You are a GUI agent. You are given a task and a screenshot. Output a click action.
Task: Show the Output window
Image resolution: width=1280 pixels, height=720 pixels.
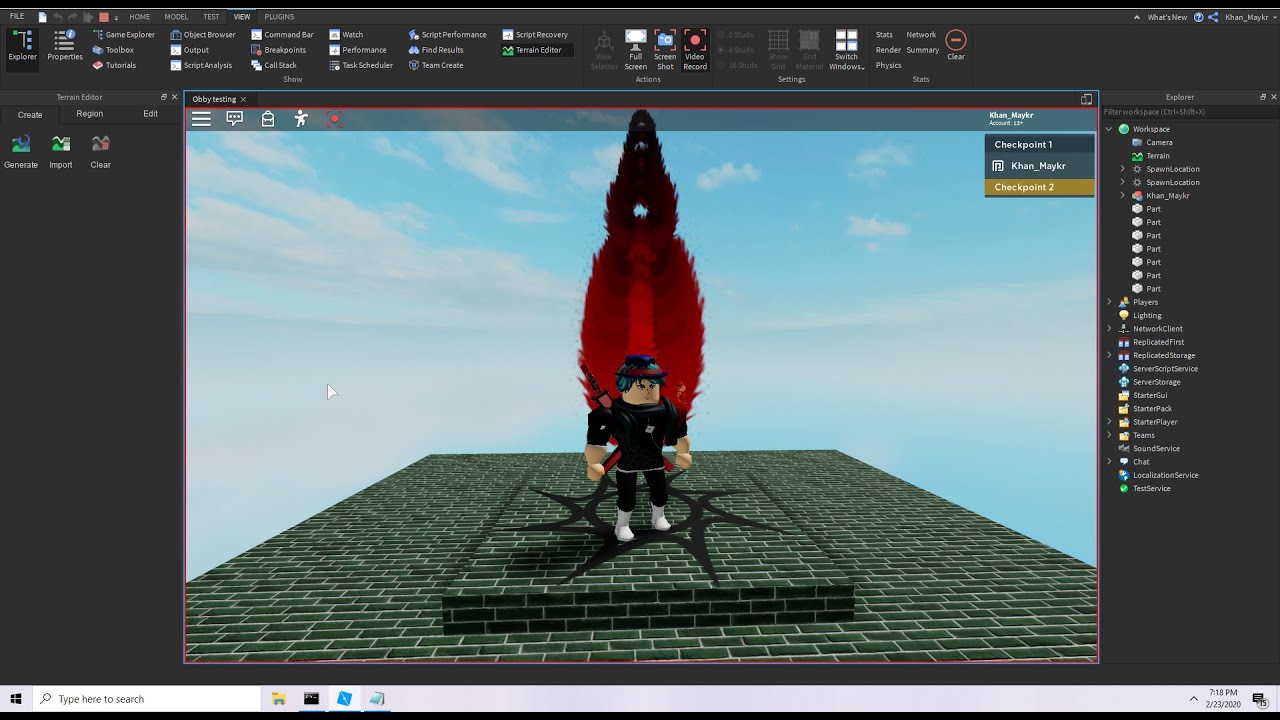tap(190, 50)
